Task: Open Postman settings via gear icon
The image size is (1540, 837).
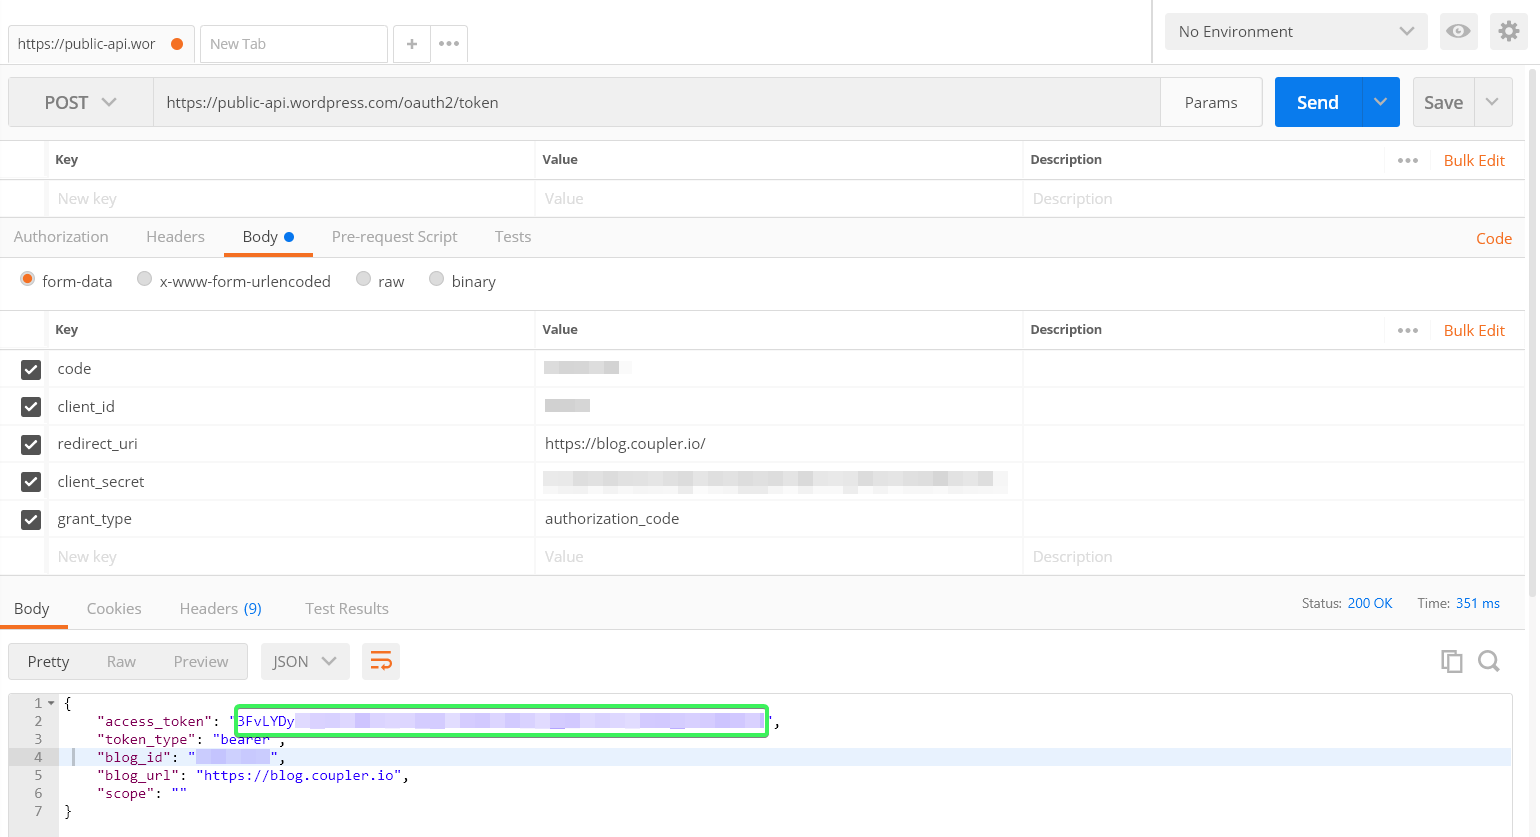Action: pos(1508,31)
